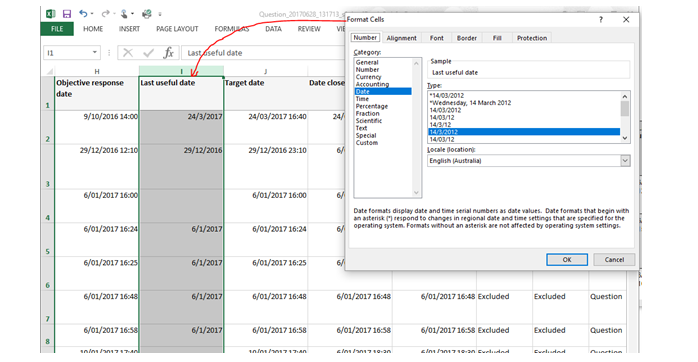Open the DATA ribbon tab
698x362 pixels.
[x=273, y=29]
